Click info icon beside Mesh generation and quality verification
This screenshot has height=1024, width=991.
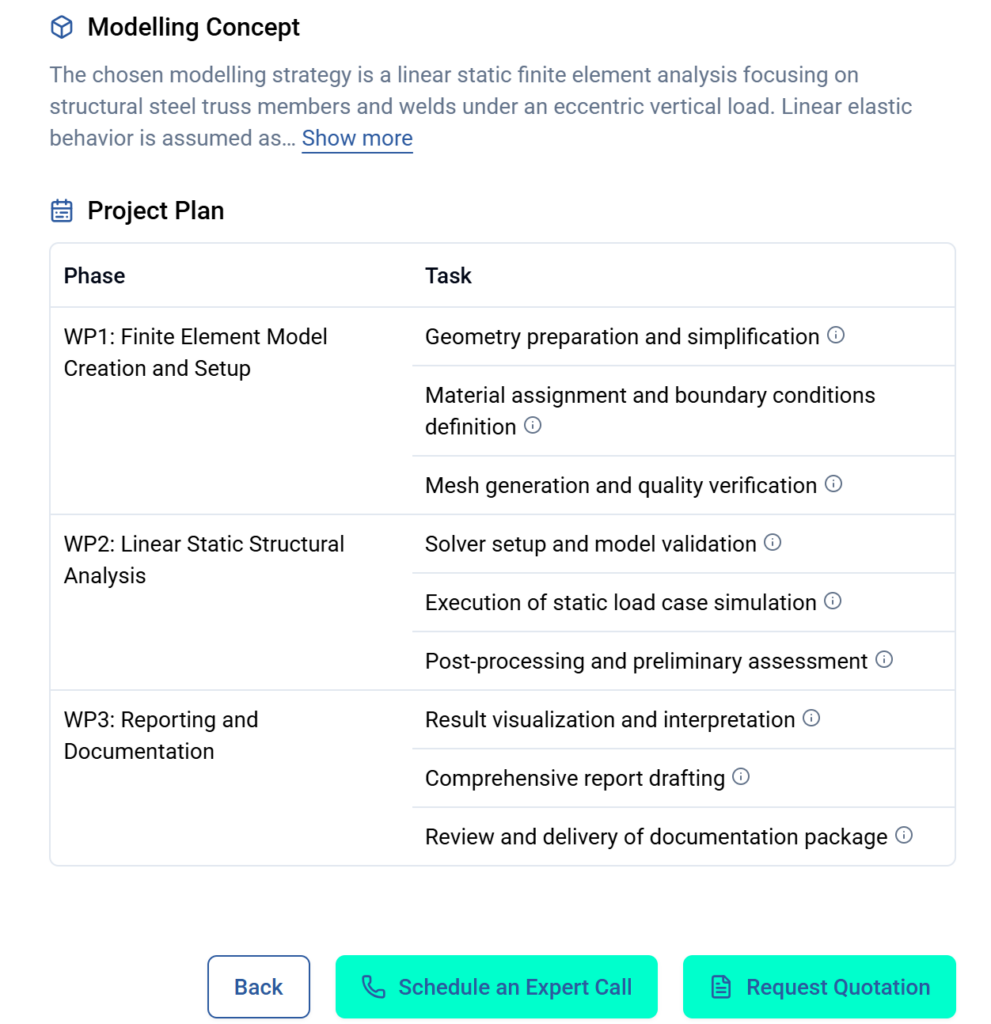coord(834,485)
